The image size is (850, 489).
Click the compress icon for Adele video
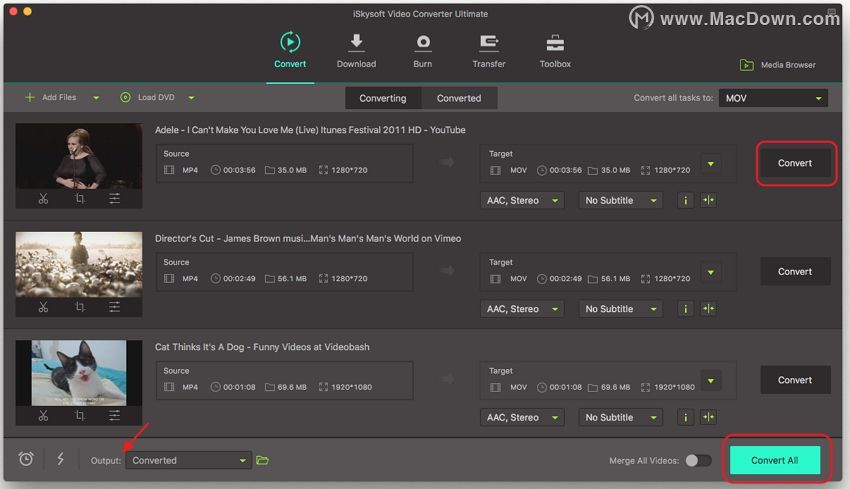709,201
